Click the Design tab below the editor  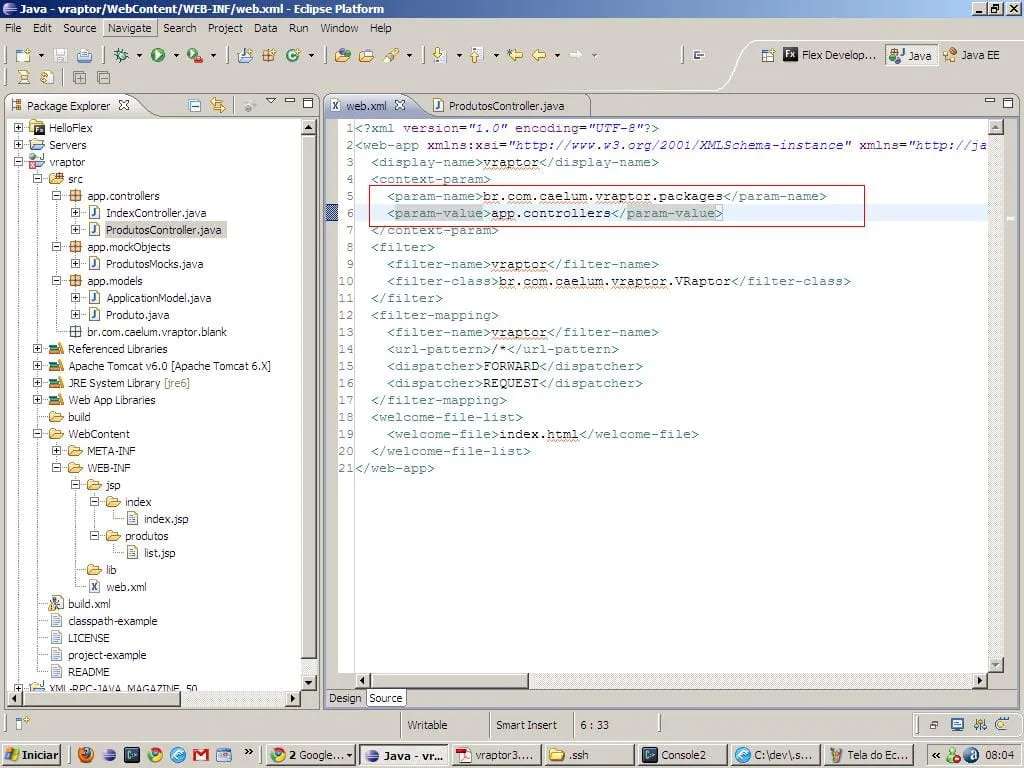pos(345,698)
